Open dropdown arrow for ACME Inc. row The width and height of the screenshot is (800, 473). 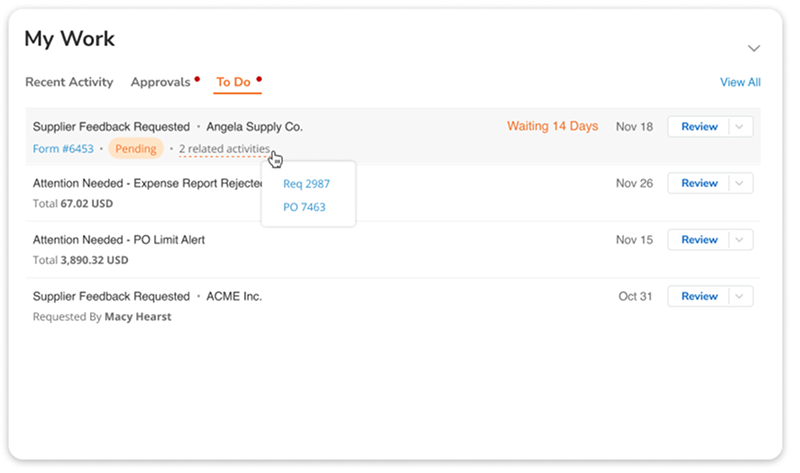[x=740, y=296]
